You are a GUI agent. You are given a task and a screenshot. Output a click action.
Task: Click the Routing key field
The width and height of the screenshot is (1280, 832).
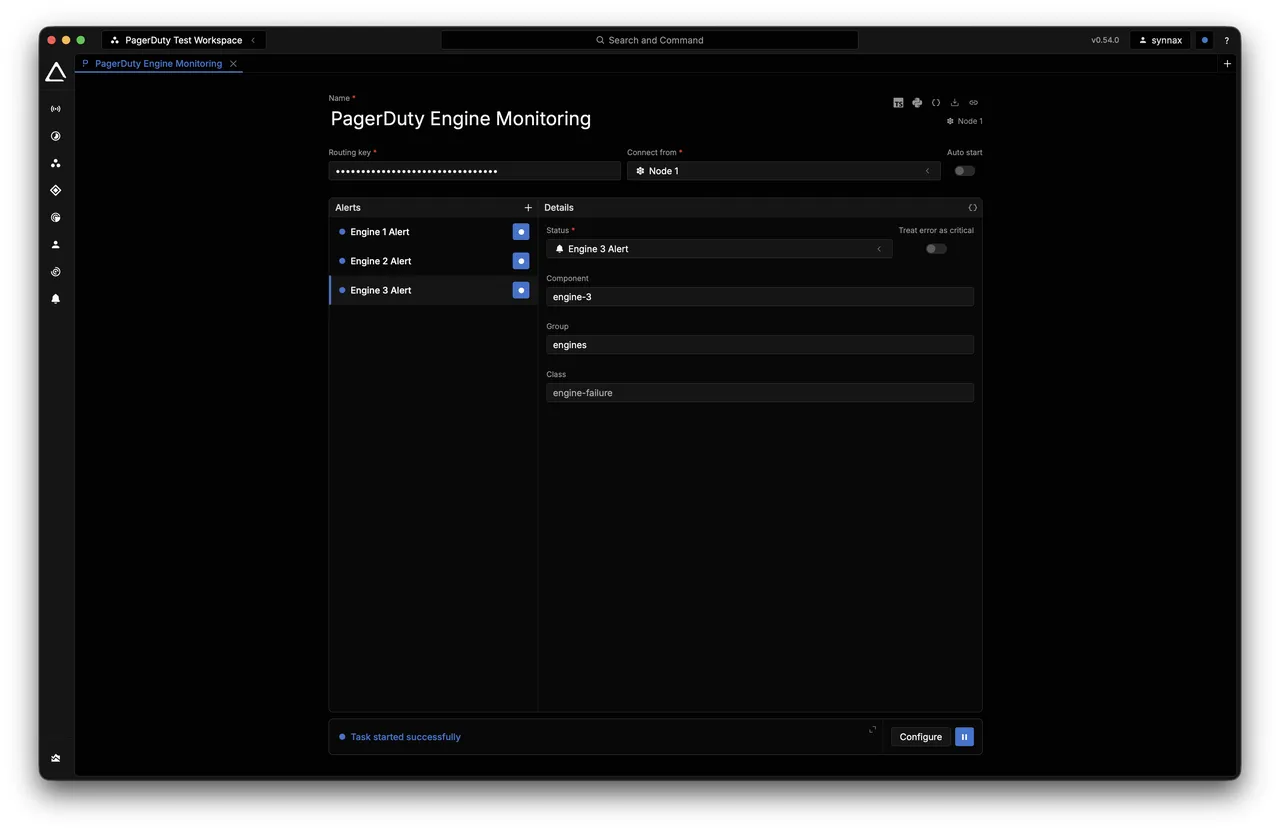click(475, 171)
